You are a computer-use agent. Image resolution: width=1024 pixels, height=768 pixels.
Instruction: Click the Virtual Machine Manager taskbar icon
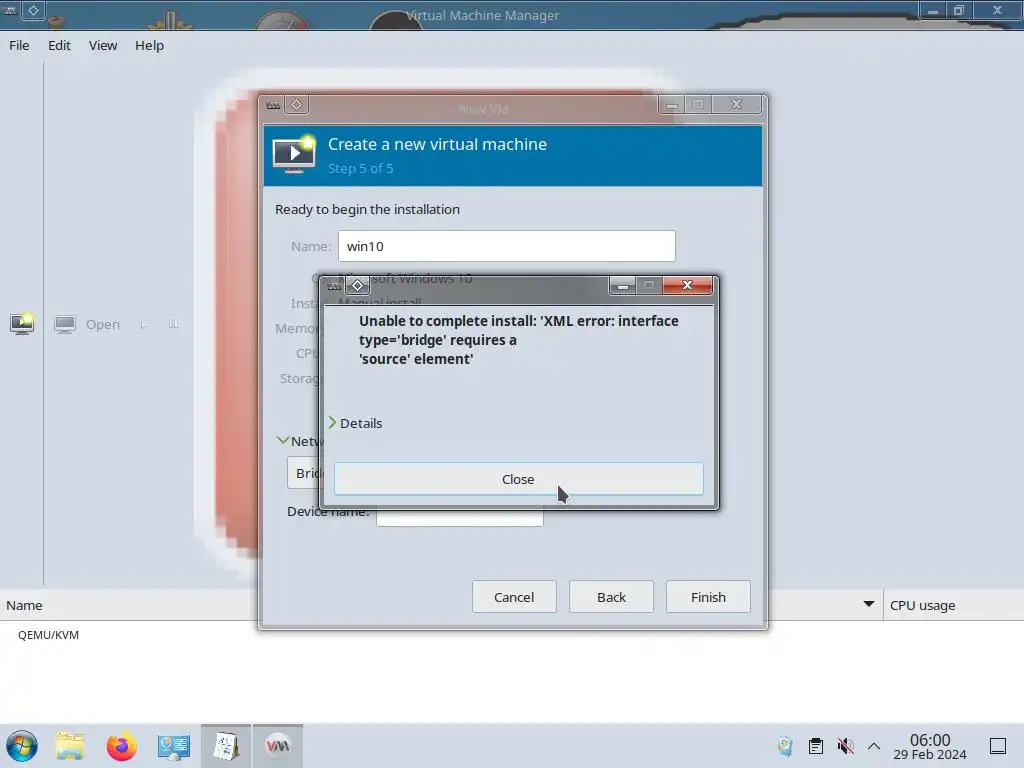[x=278, y=746]
